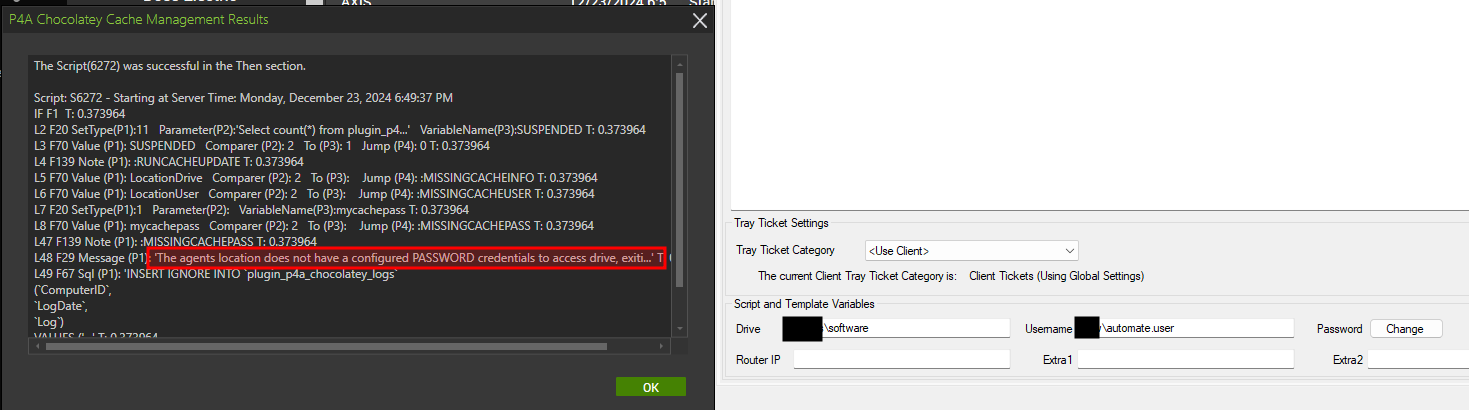Image resolution: width=1469 pixels, height=410 pixels.
Task: Click the L8 F70 Value mycachepass line
Action: click(x=314, y=226)
